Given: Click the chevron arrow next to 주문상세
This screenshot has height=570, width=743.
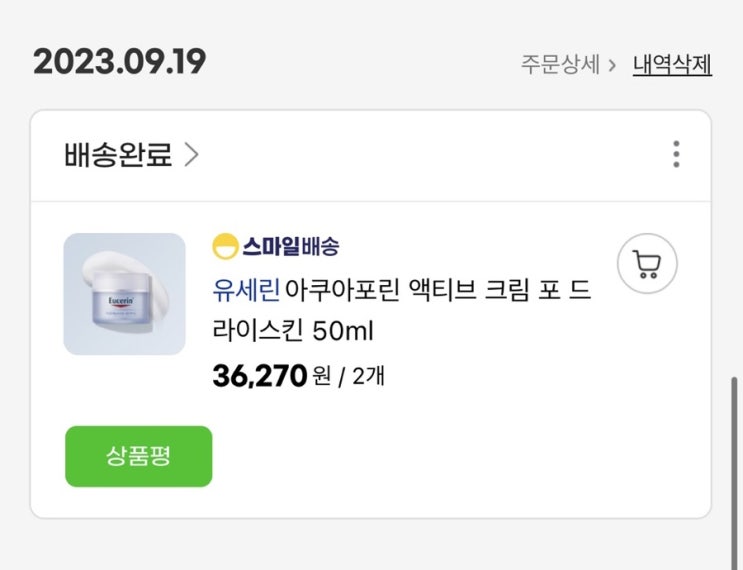Looking at the screenshot, I should [611, 66].
